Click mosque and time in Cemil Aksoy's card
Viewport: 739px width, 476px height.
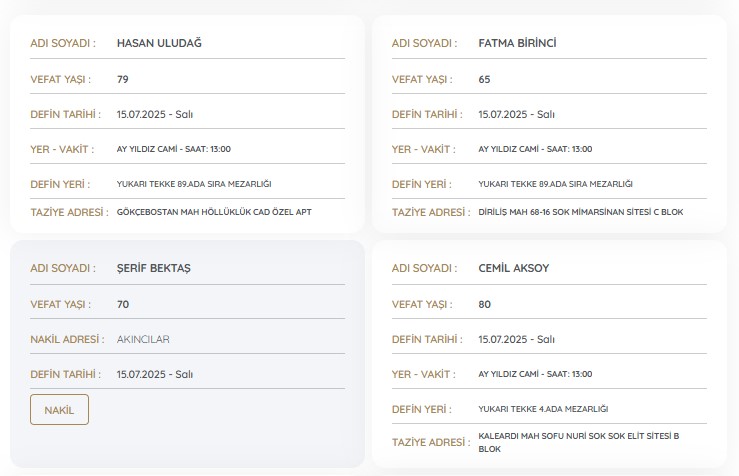535,374
